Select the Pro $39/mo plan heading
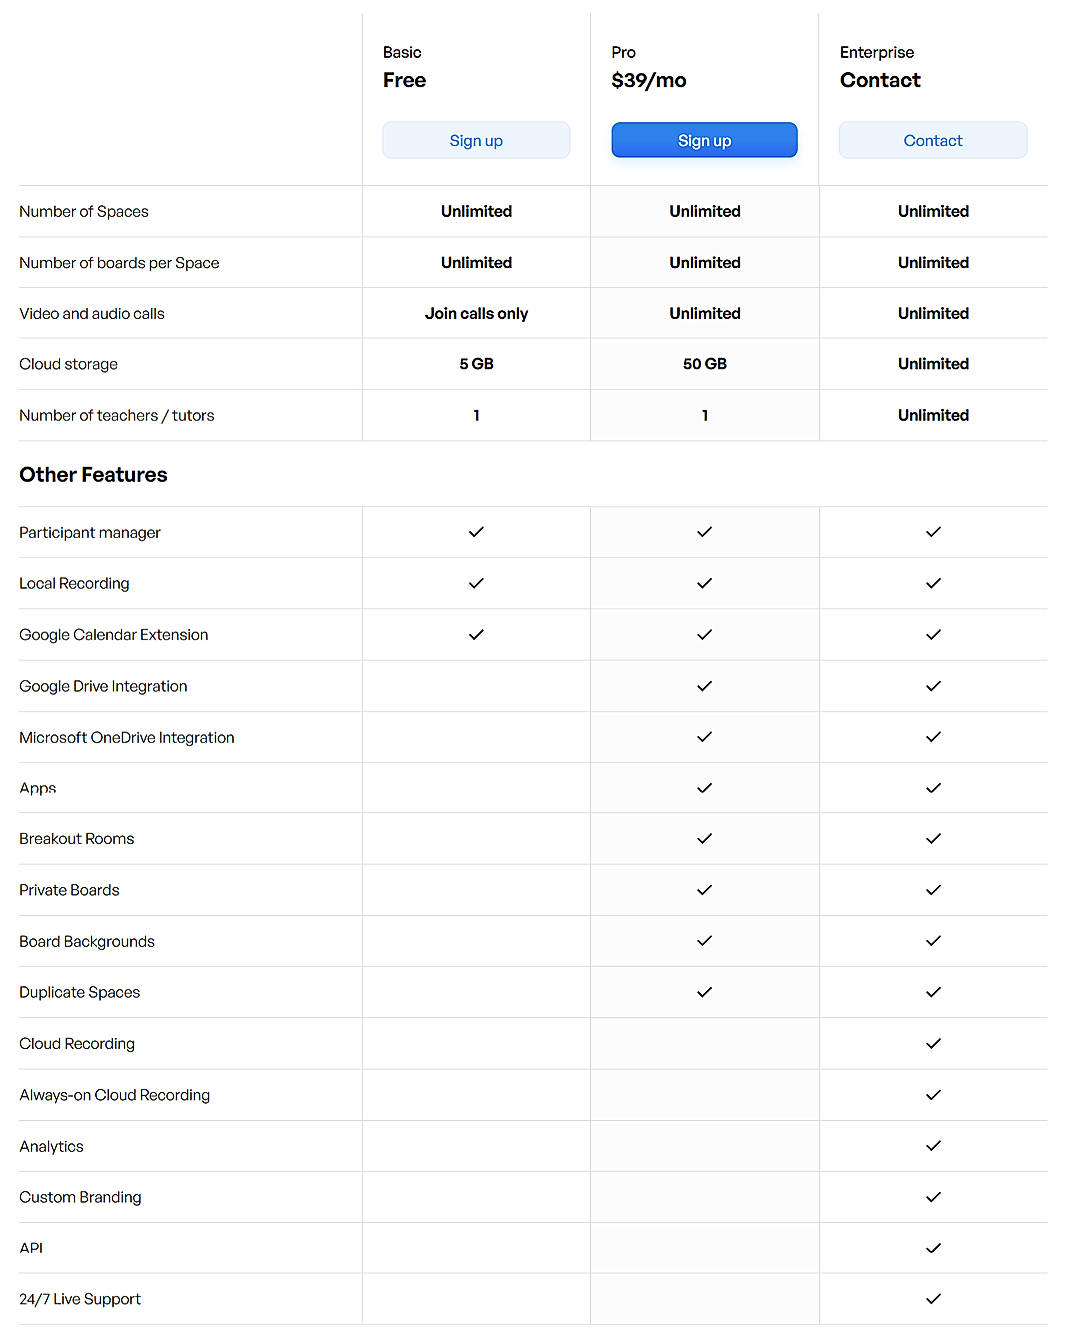Screen dimensions: 1070x1341 [648, 80]
